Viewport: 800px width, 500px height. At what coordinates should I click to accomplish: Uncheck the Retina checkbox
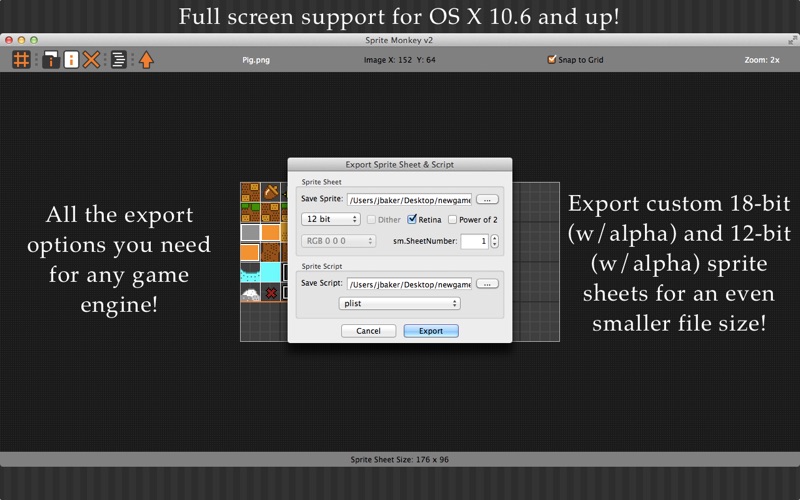(412, 219)
